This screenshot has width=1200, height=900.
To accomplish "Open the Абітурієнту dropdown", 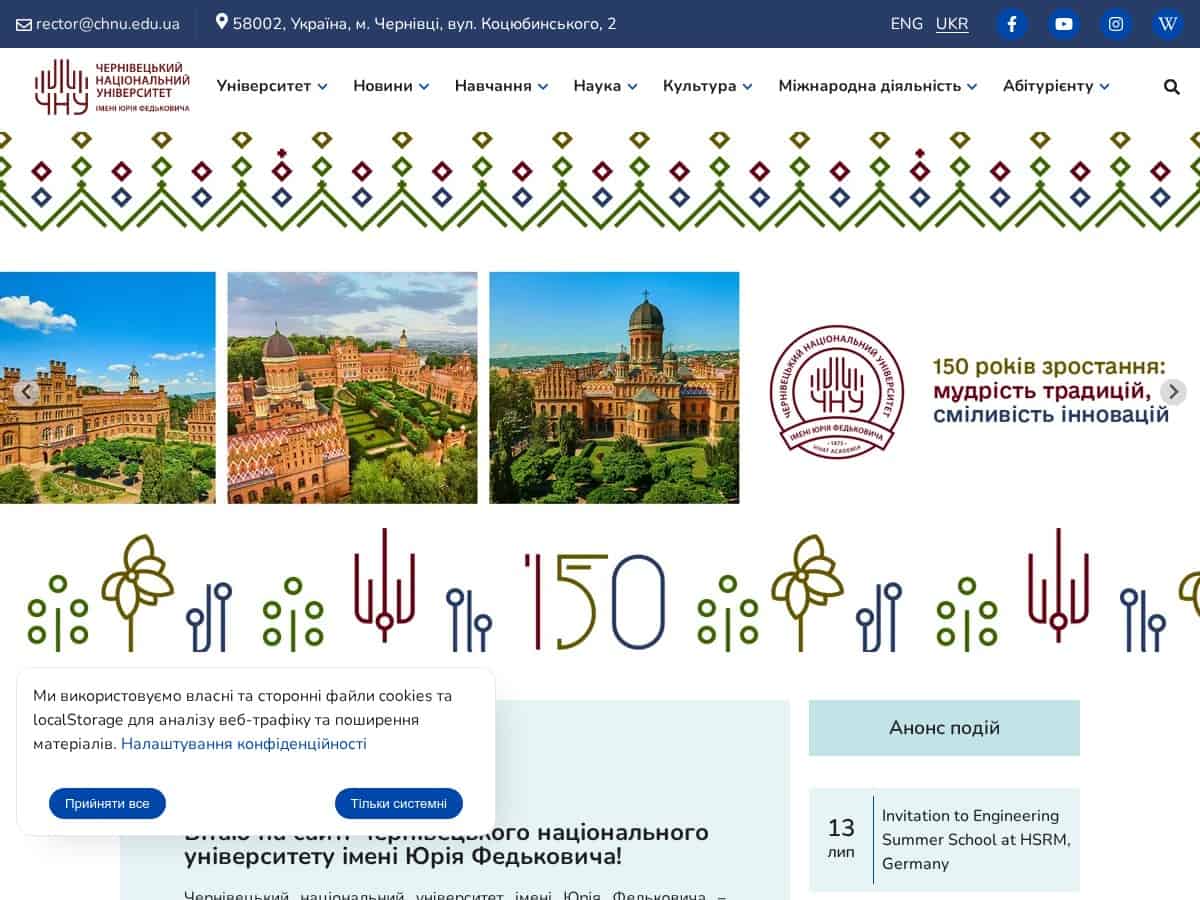I will (1056, 86).
